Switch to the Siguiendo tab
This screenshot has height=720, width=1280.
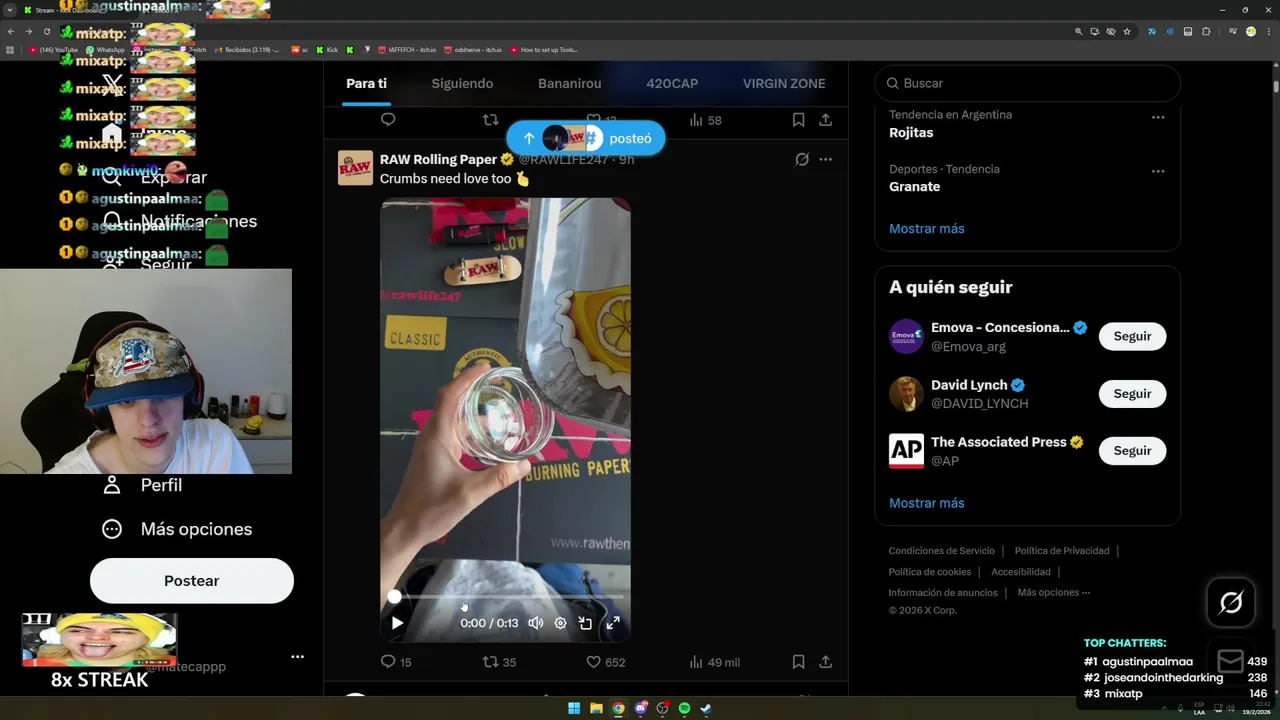click(x=462, y=83)
